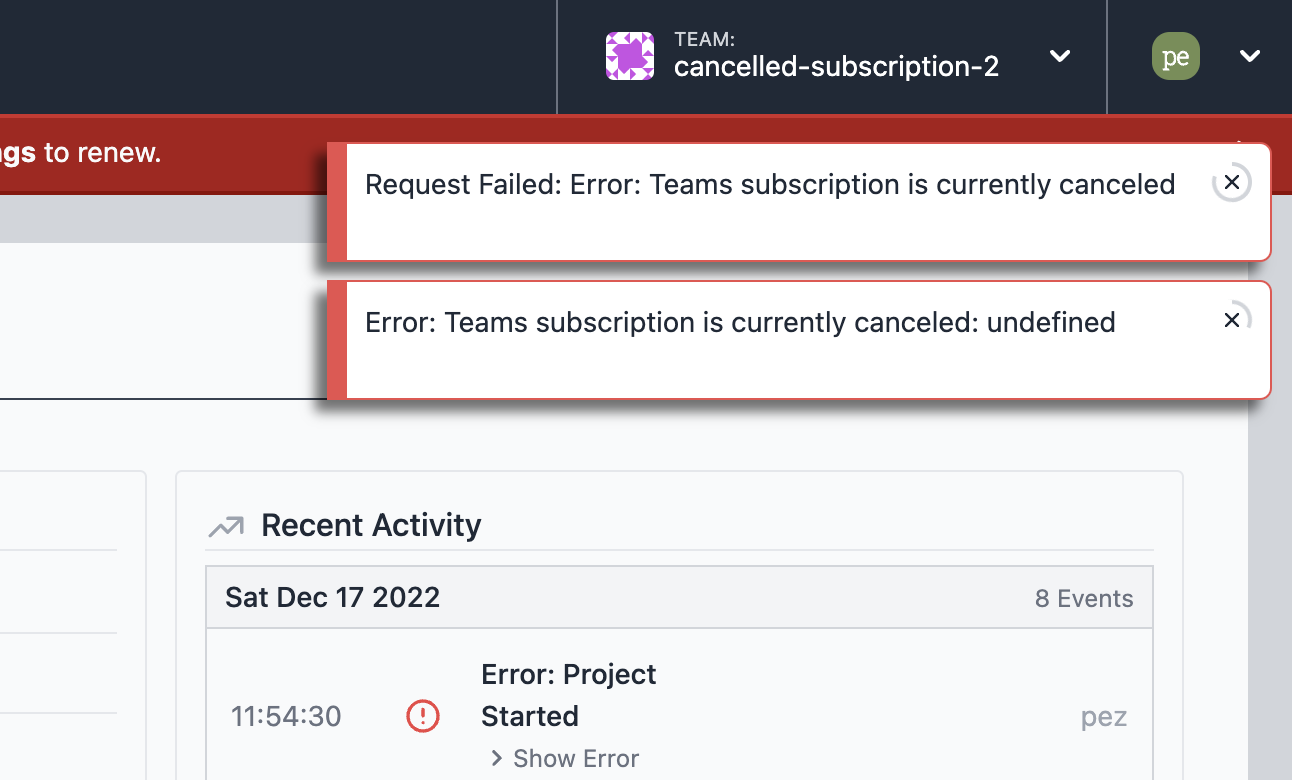The height and width of the screenshot is (780, 1292).
Task: Click the Recent Activity trending arrow icon
Action: [x=227, y=524]
